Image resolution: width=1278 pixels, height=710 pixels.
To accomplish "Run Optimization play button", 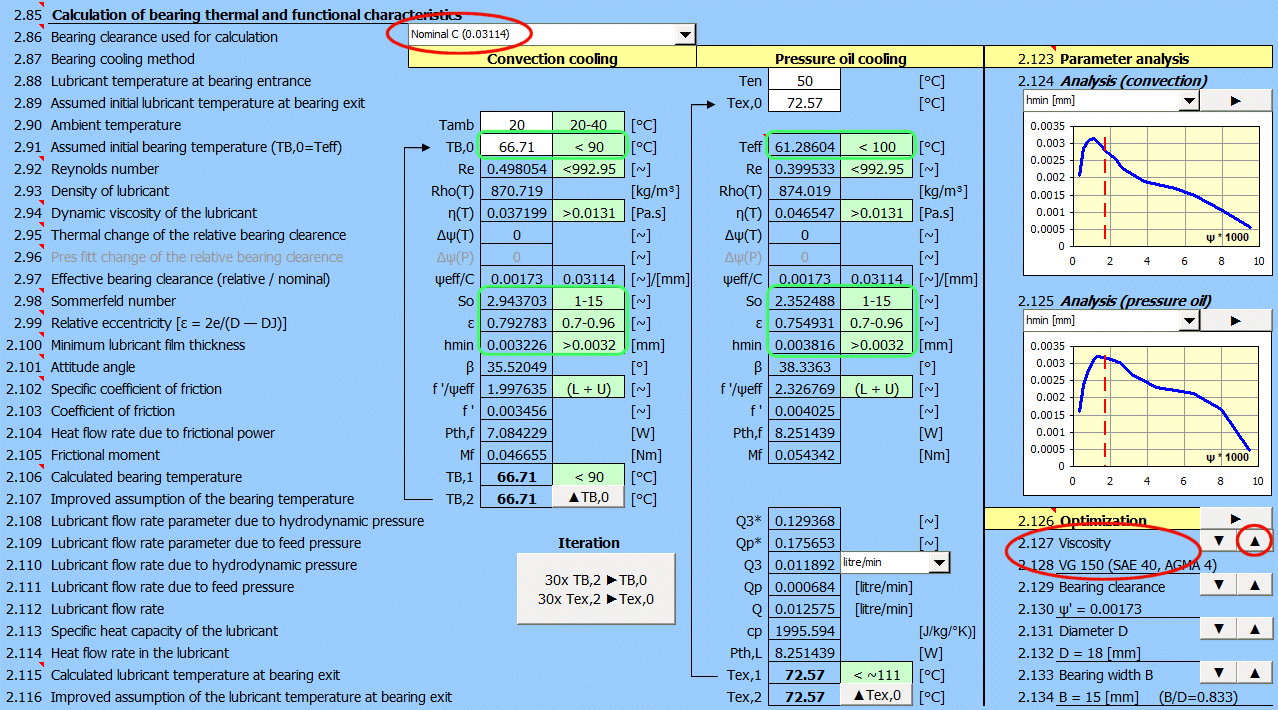I will (1235, 518).
